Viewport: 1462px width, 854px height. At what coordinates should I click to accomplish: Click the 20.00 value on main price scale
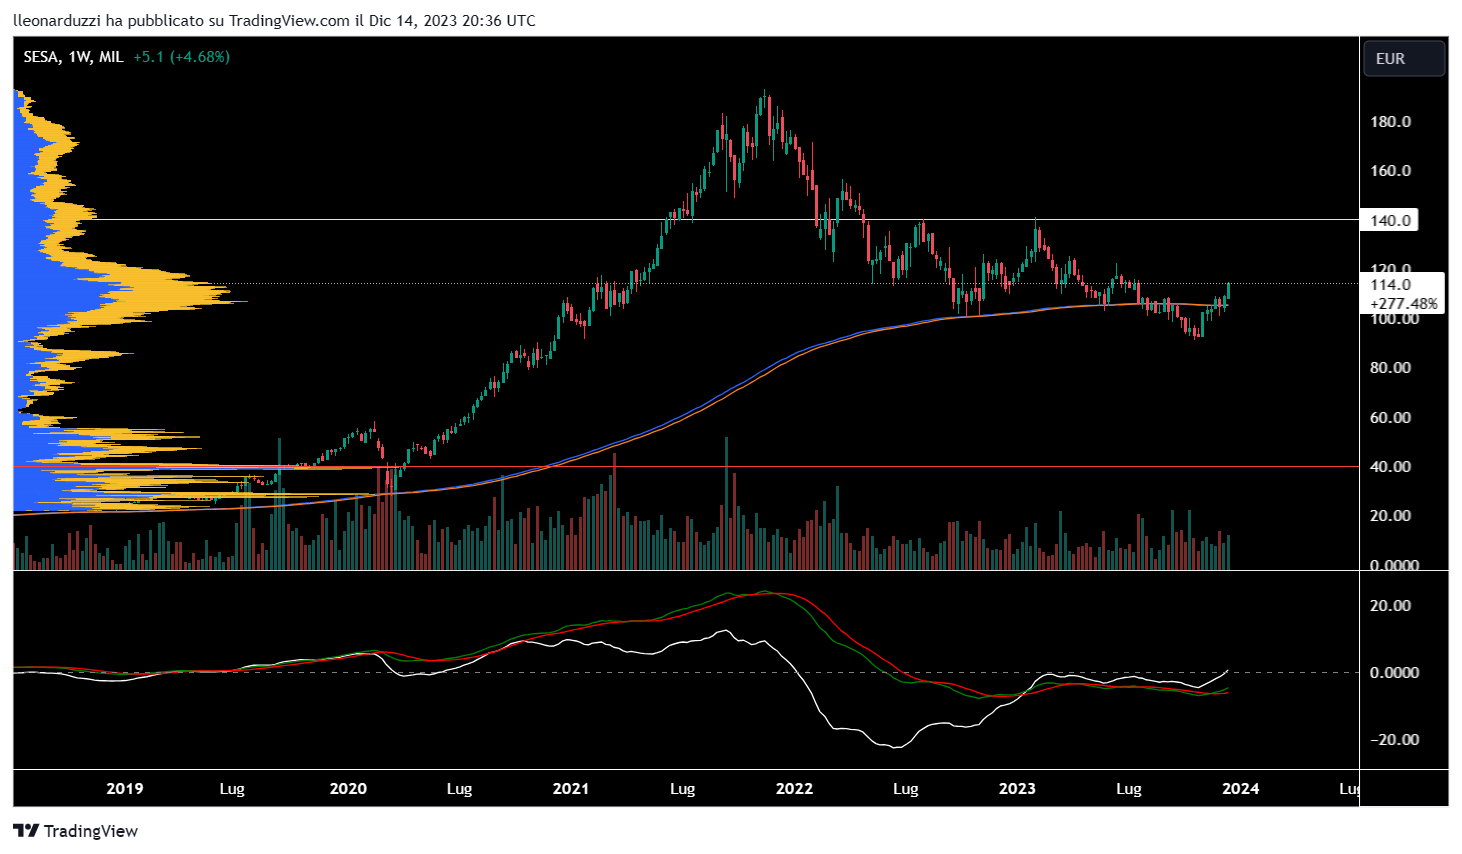click(x=1390, y=516)
